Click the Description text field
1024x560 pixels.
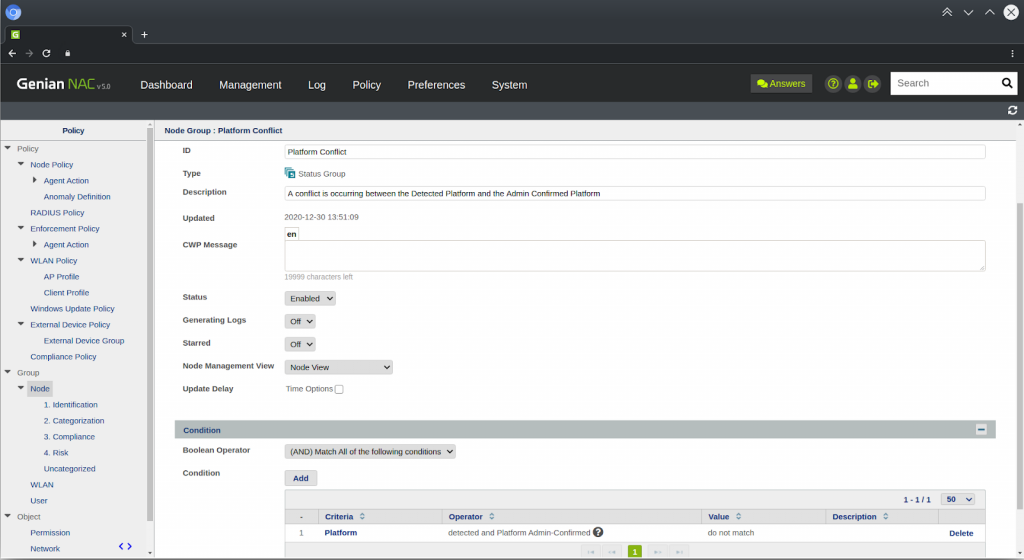(634, 193)
